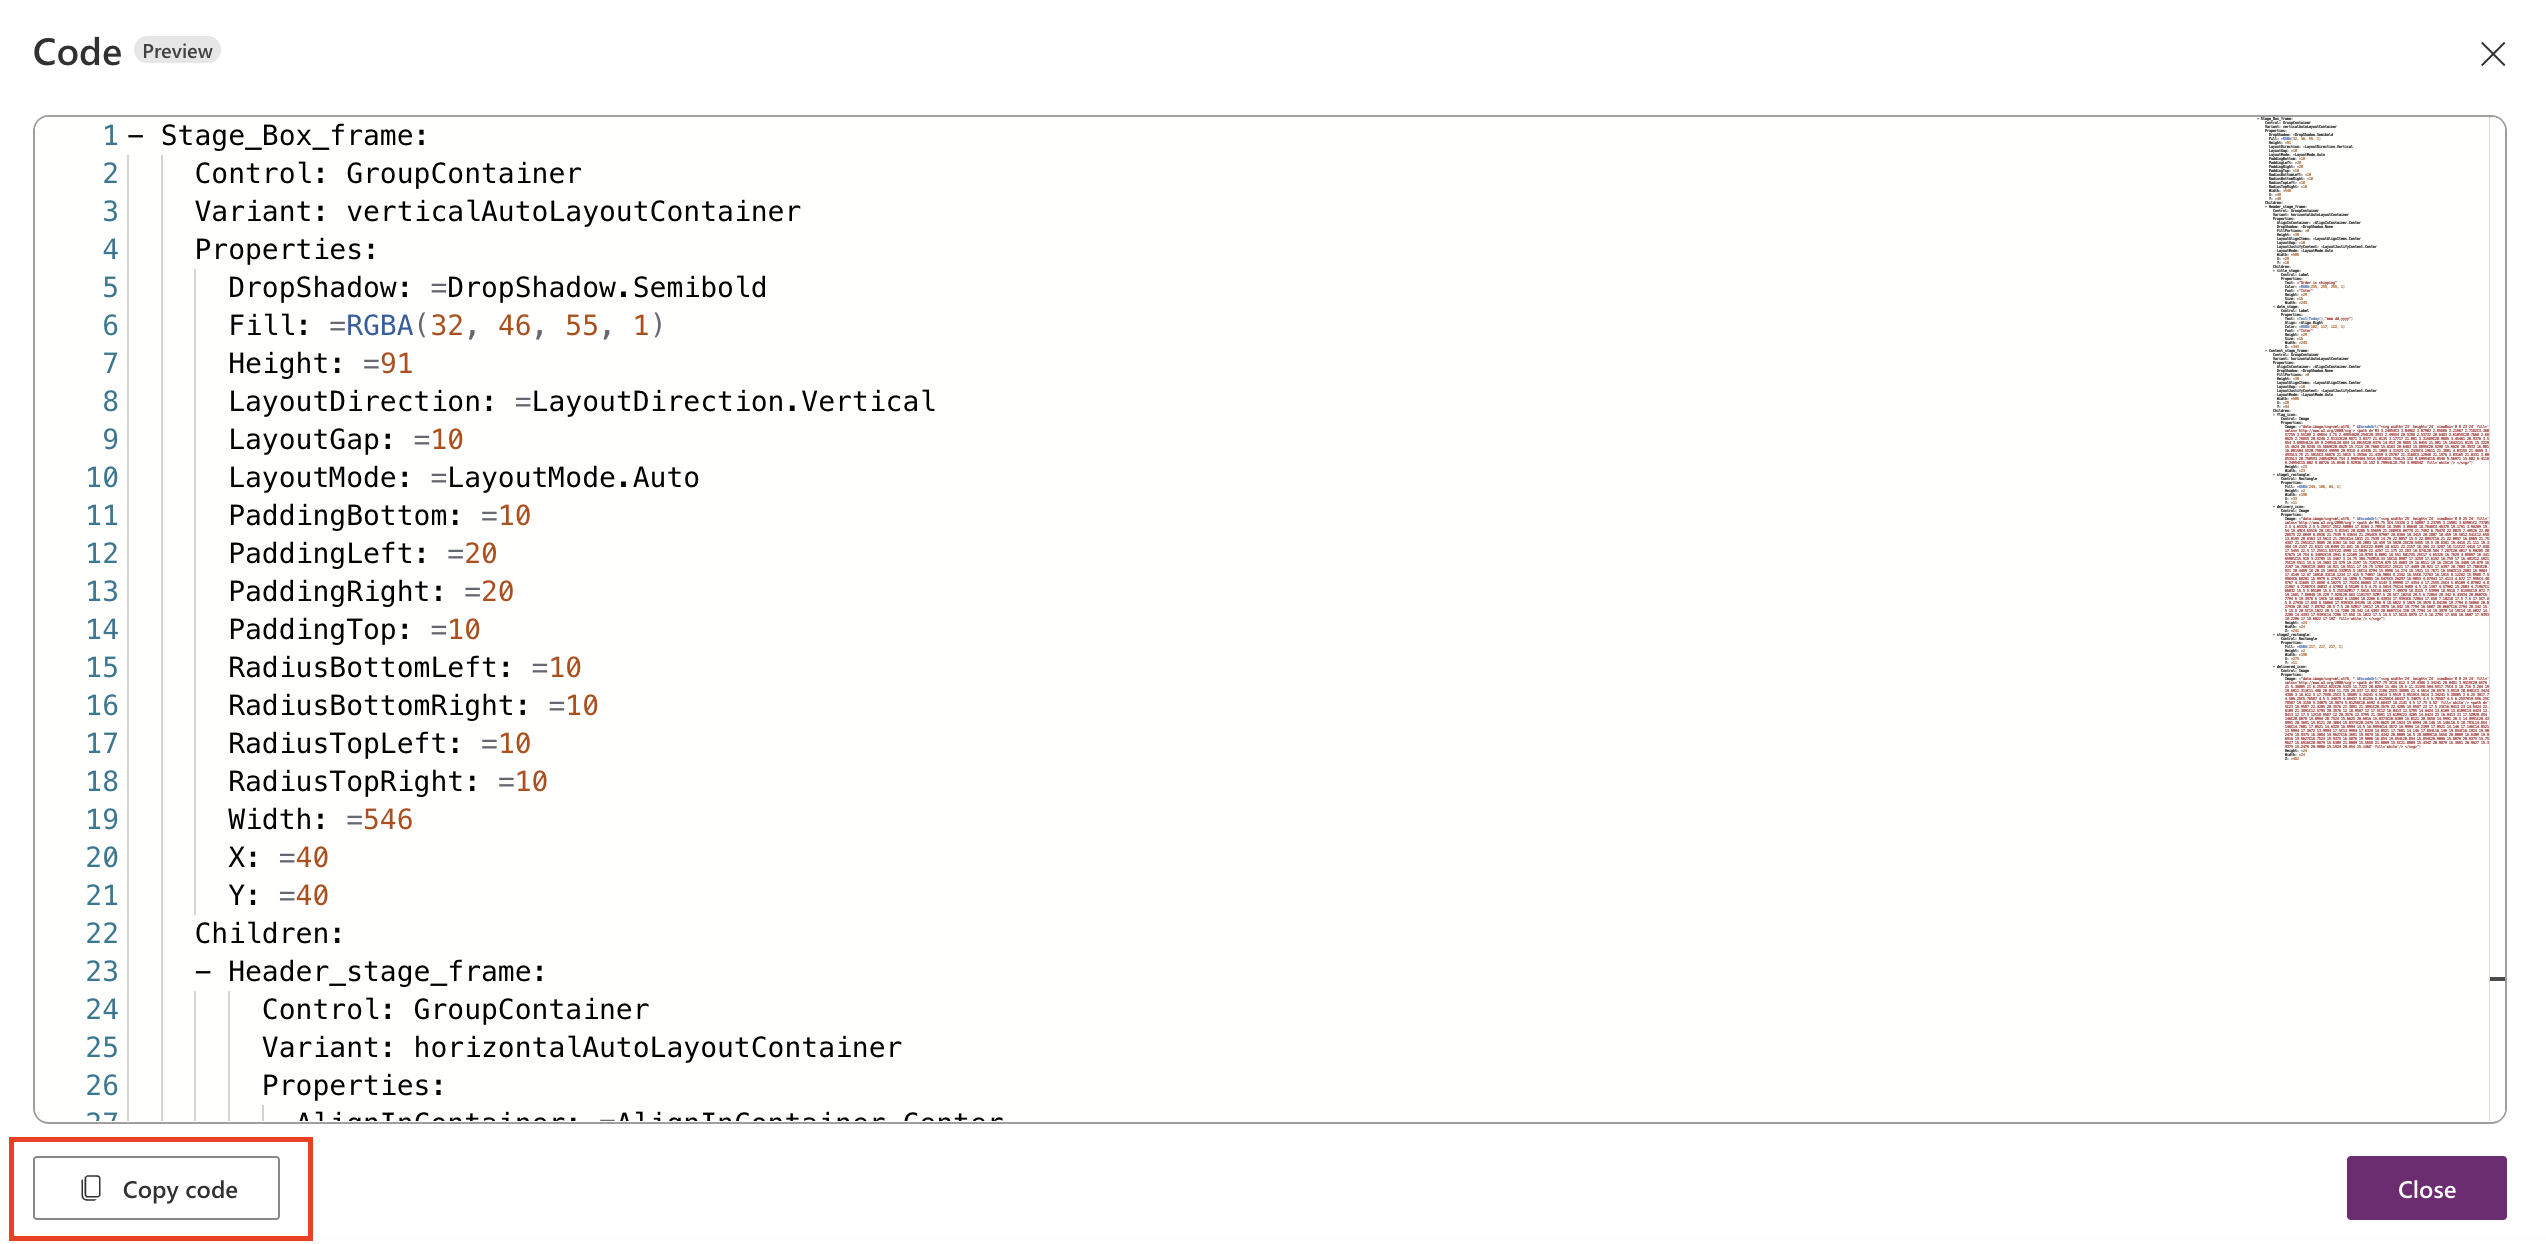Click the verticalAutoLayoutContainer variant text
This screenshot has width=2546, height=1244.
coord(573,211)
